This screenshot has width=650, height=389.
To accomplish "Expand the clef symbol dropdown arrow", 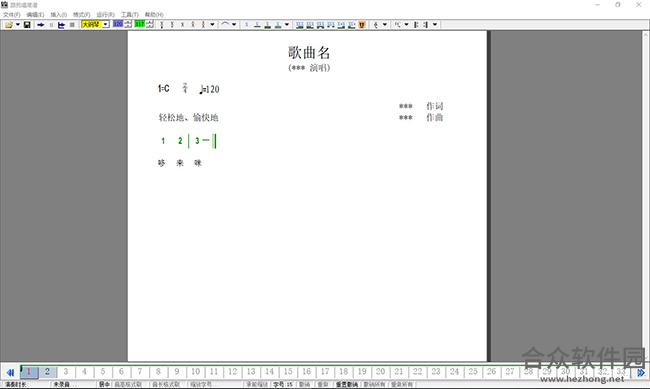I will pyautogui.click(x=385, y=25).
